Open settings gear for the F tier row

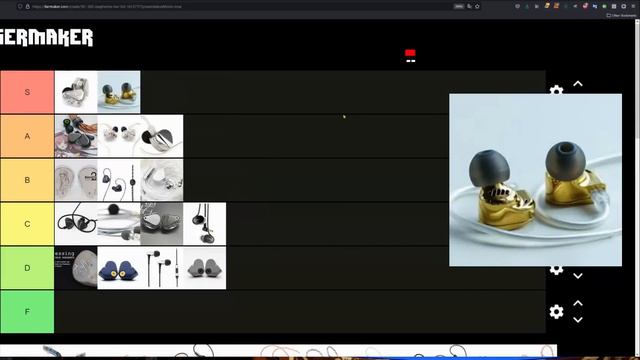pyautogui.click(x=556, y=312)
